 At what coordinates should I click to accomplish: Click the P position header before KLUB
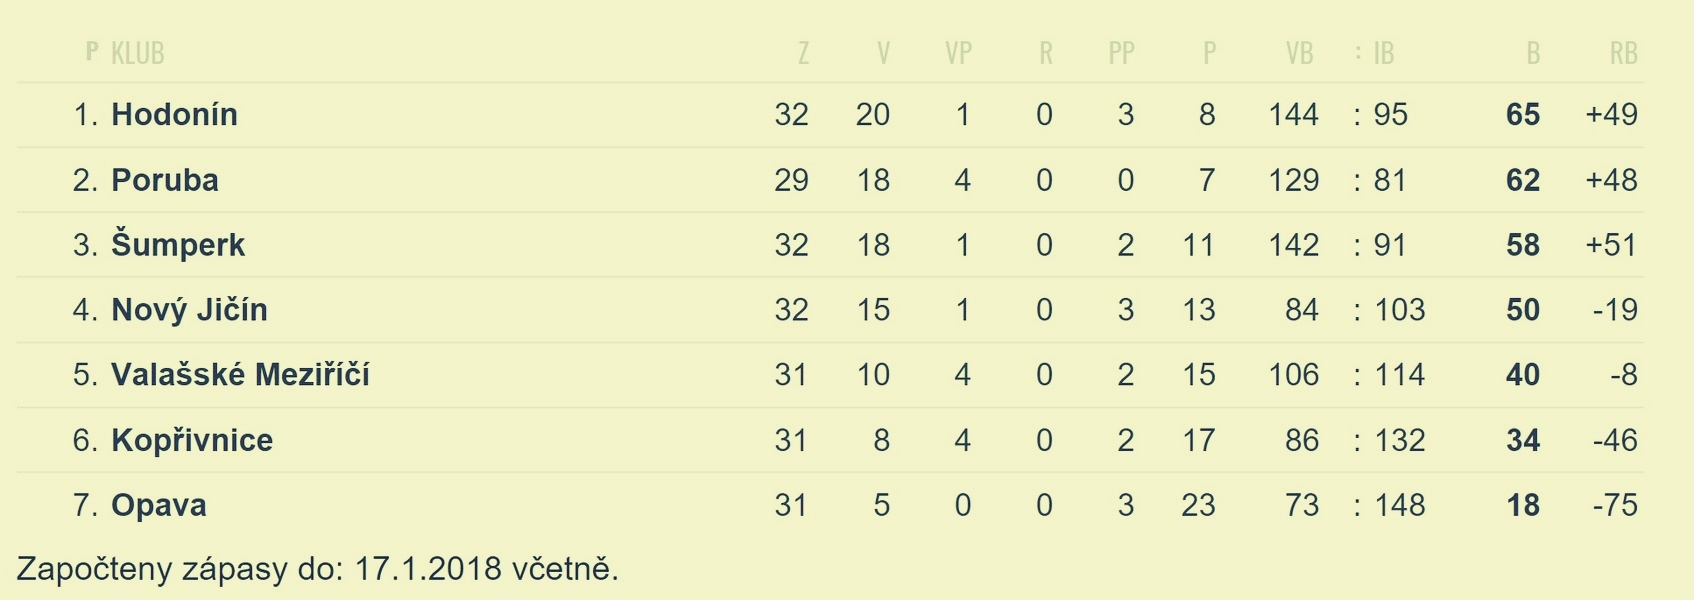(x=92, y=51)
